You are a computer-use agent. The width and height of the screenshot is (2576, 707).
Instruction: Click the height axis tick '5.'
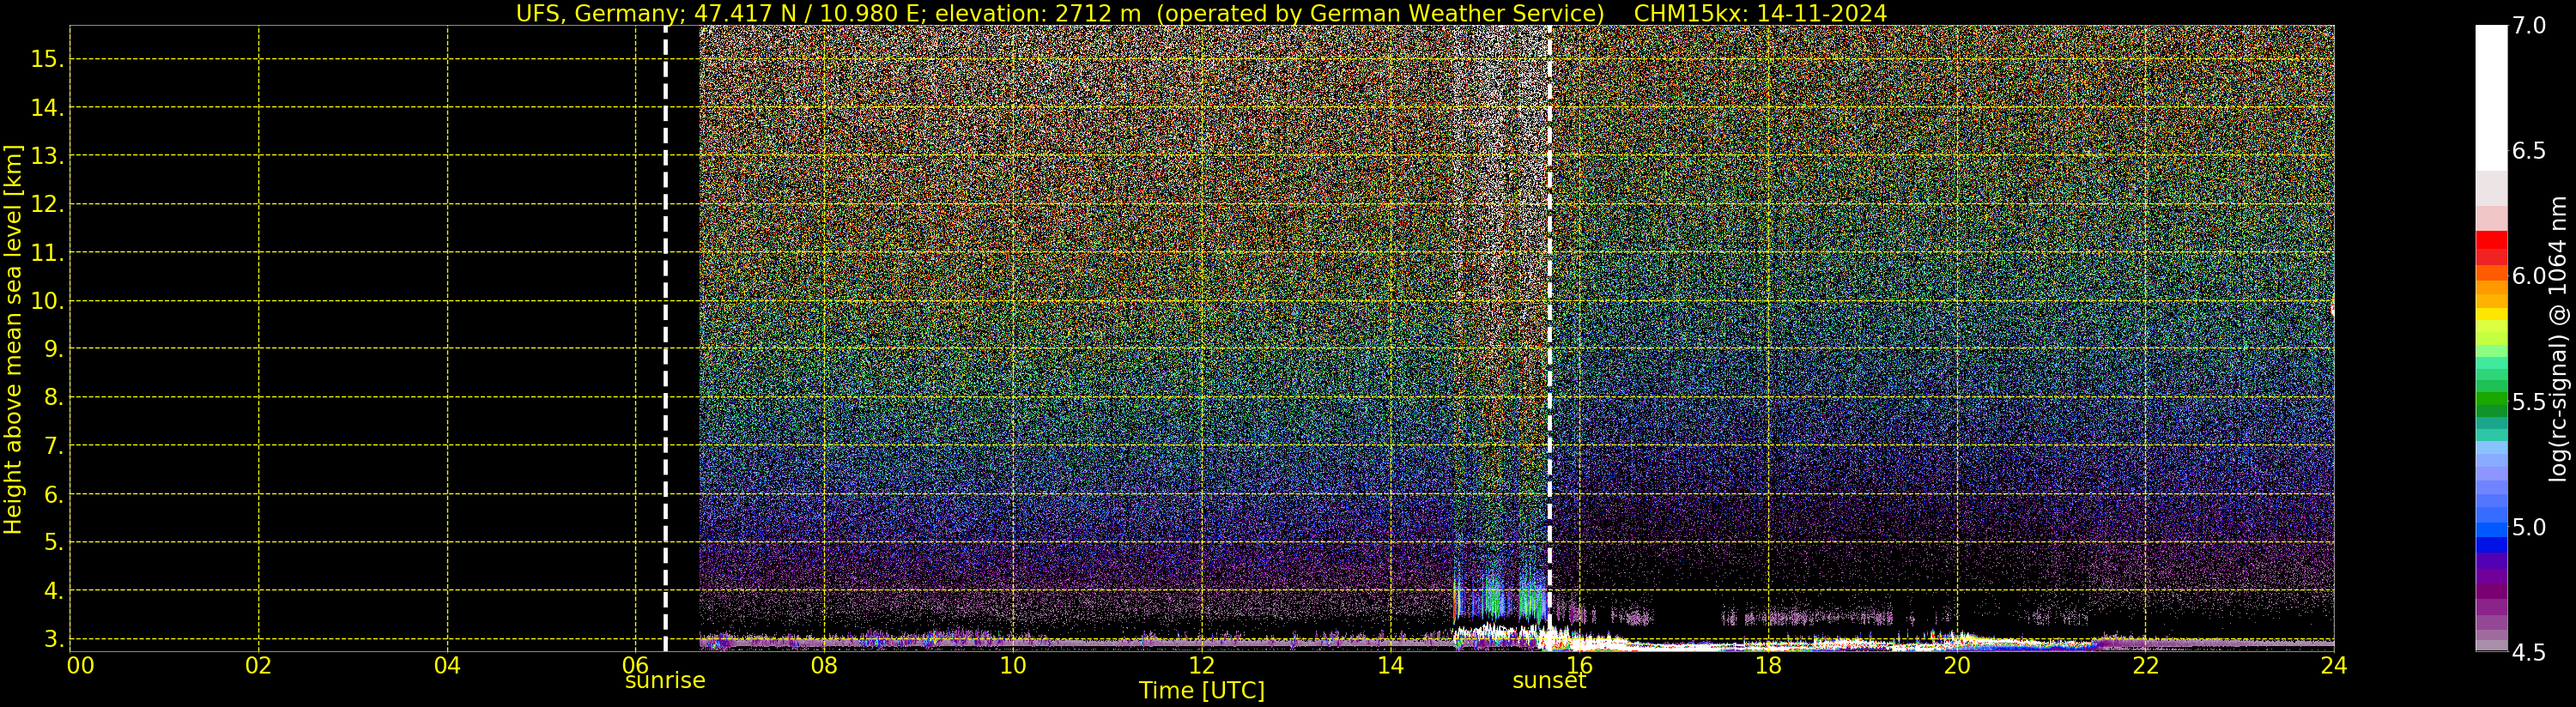[54, 542]
